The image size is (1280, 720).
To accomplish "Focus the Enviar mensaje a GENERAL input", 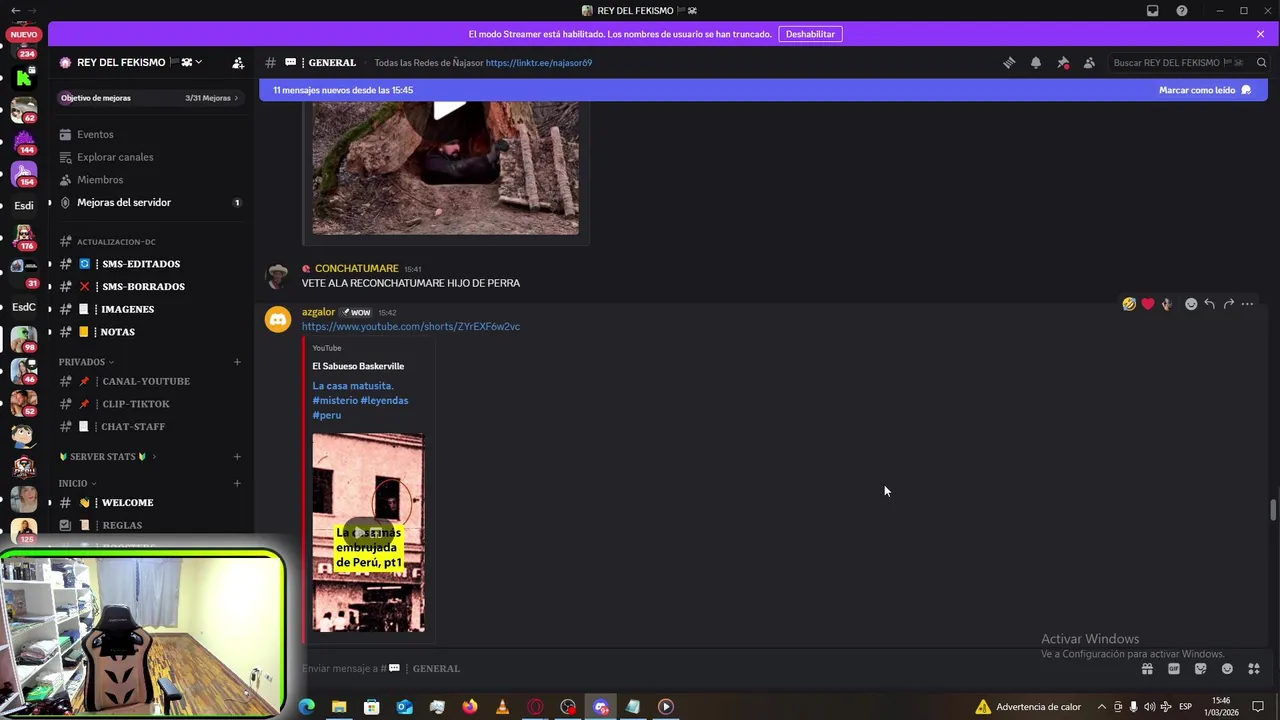I will tap(700, 668).
